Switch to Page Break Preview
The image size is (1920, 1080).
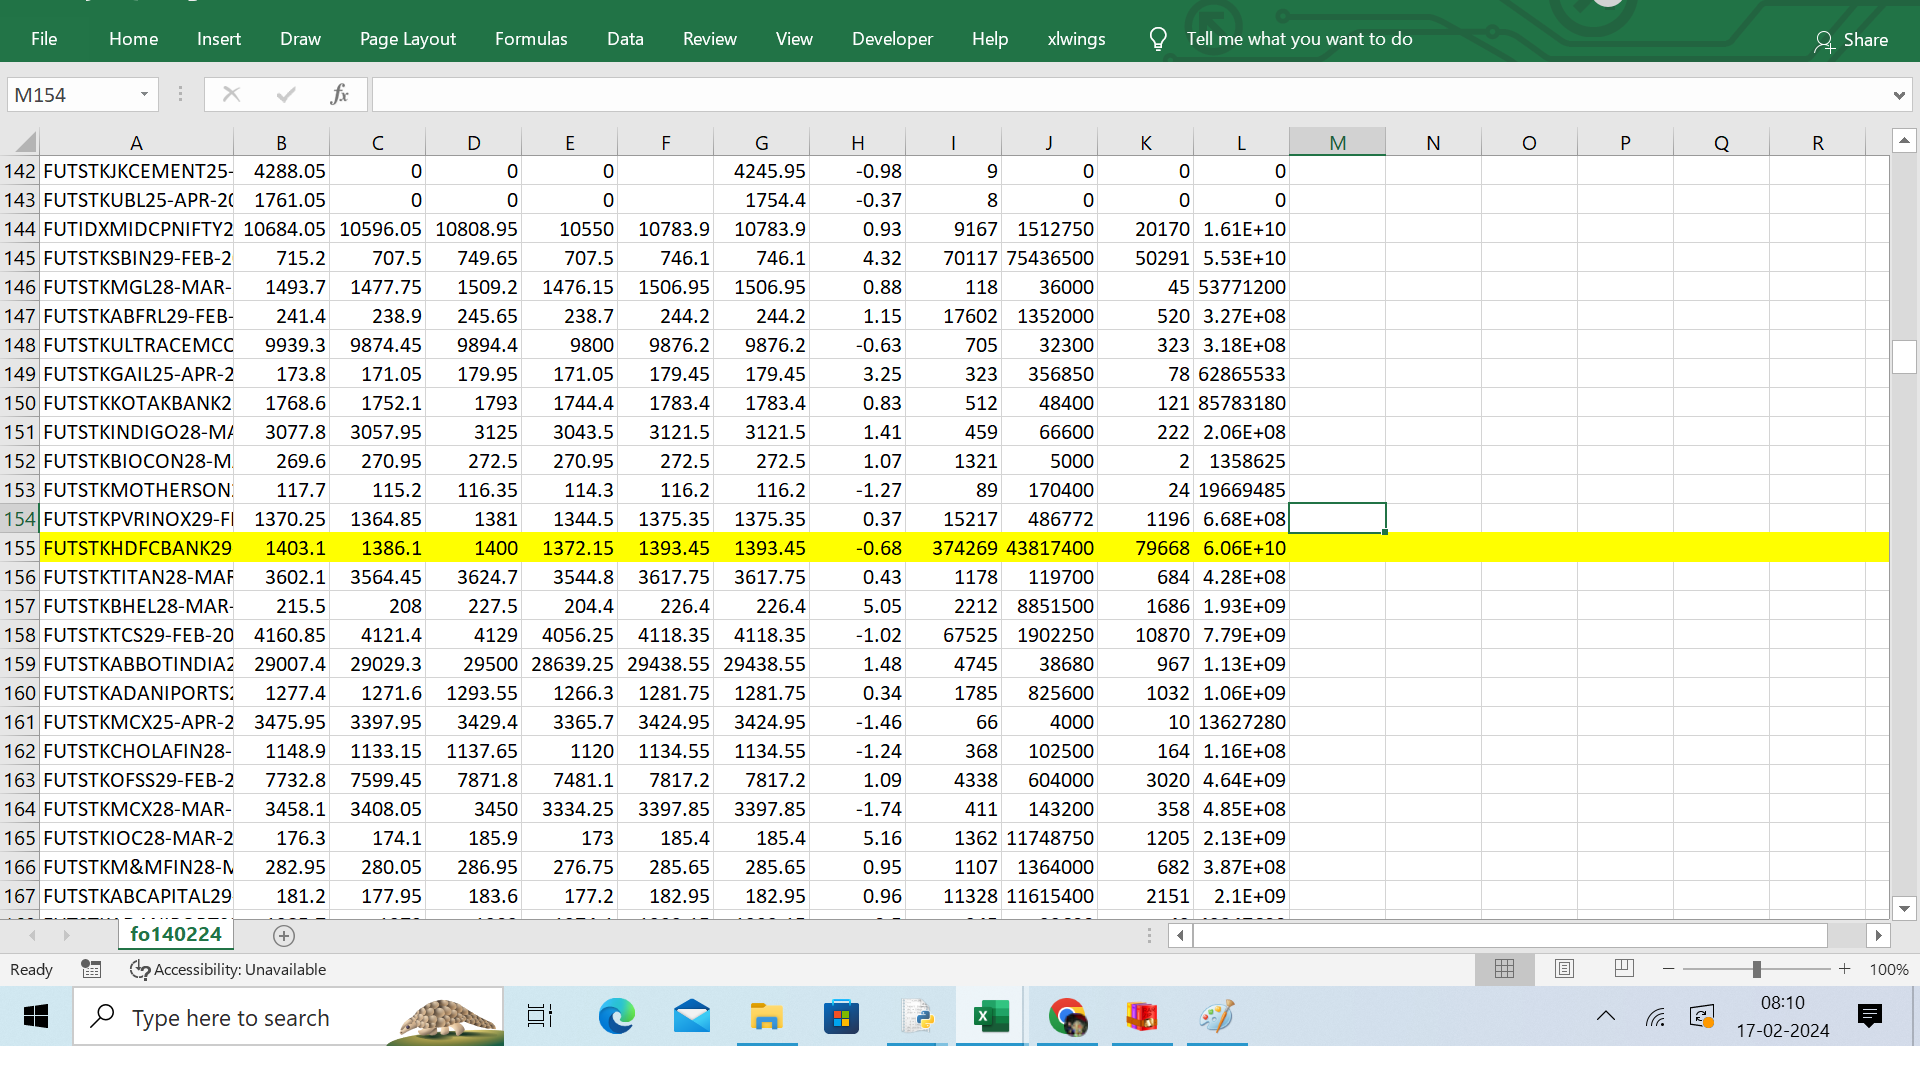(1624, 969)
